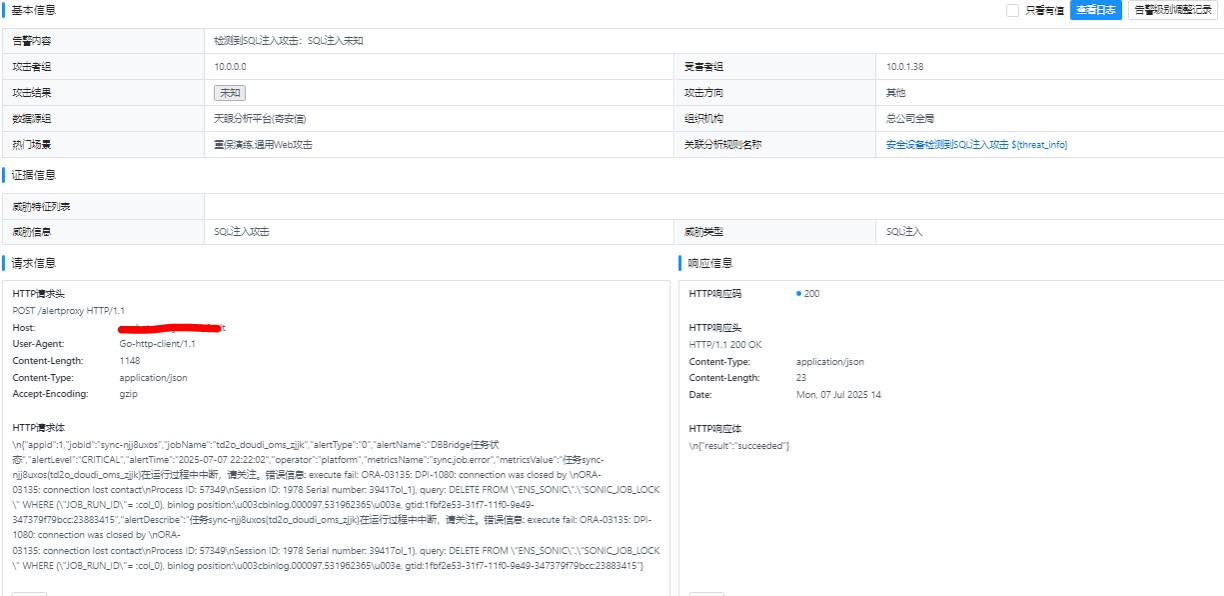This screenshot has height=596, width=1224.
Task: Click the 告警内容 field label
Action: tap(31, 41)
